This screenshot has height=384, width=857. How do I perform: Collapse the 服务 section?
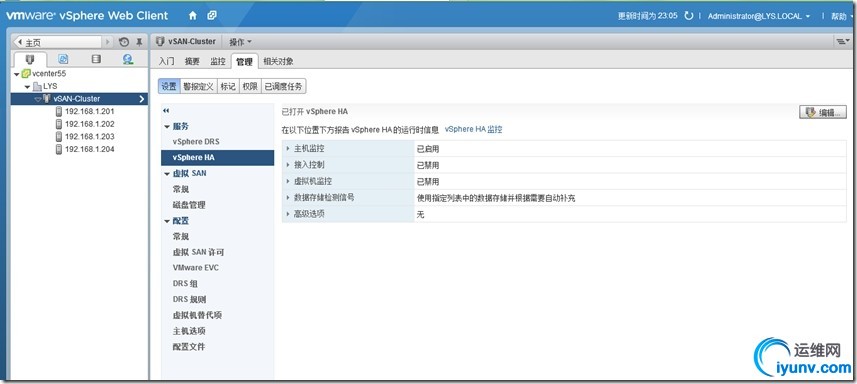click(167, 127)
